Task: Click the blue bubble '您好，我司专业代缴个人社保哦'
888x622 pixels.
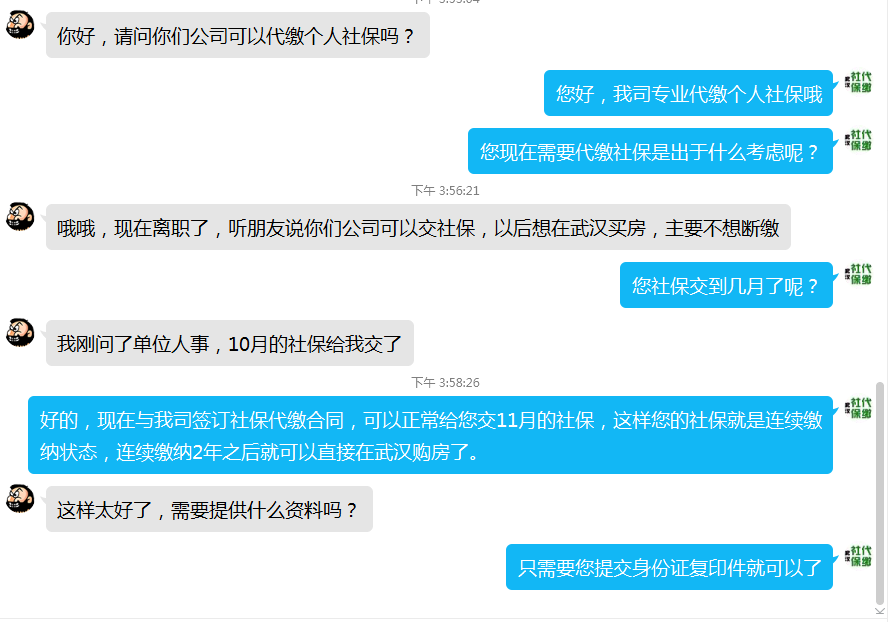Action: coord(688,93)
